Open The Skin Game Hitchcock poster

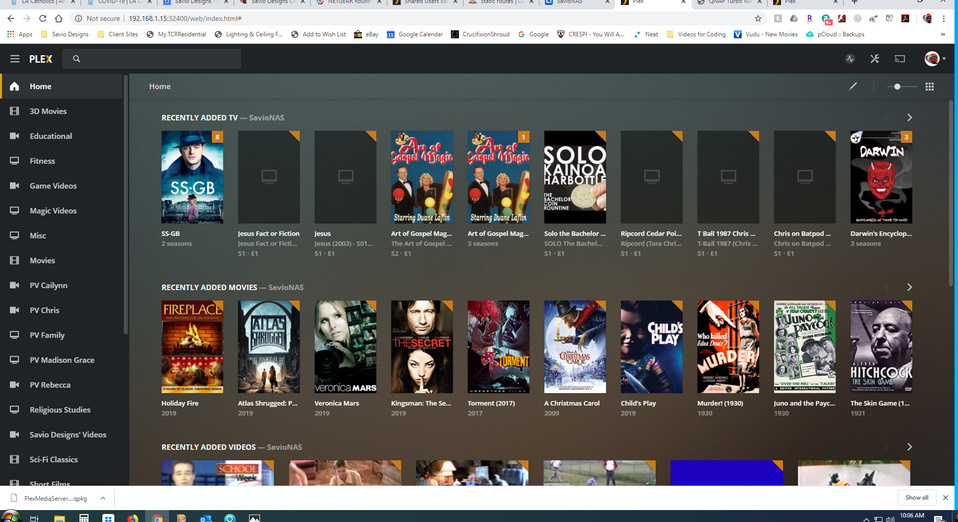point(881,347)
